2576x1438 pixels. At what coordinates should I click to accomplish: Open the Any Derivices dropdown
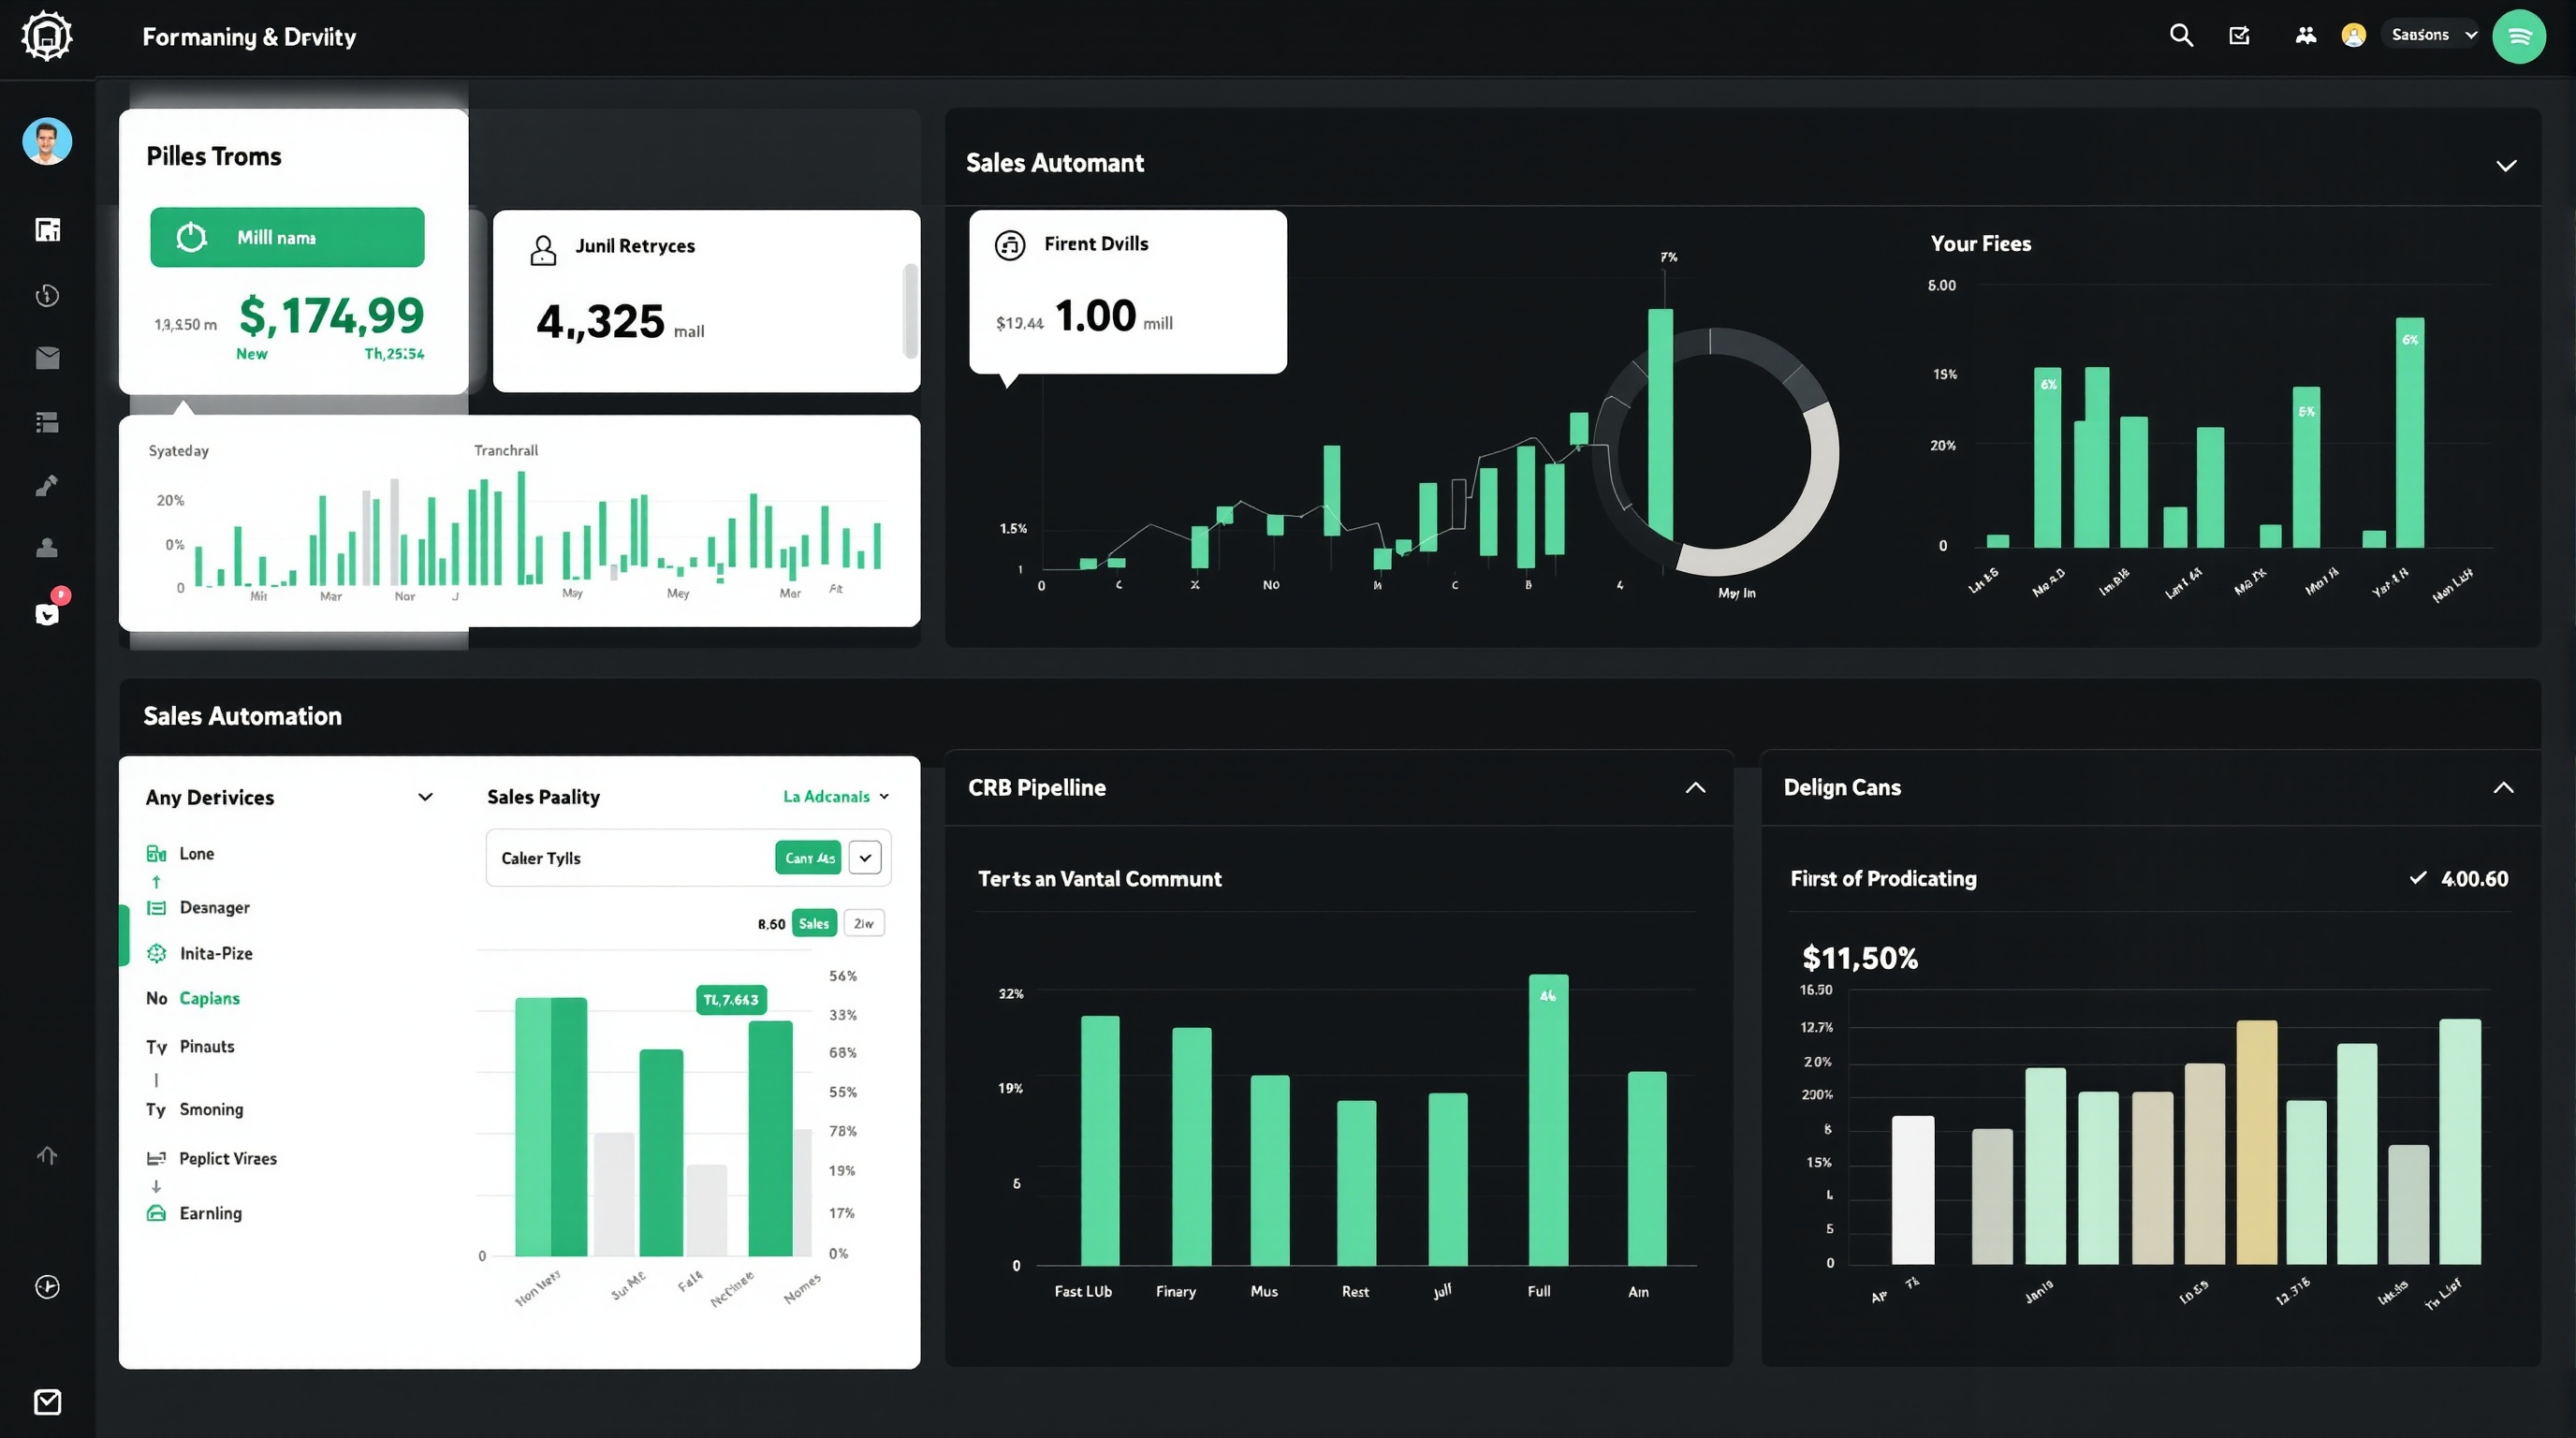tap(424, 797)
